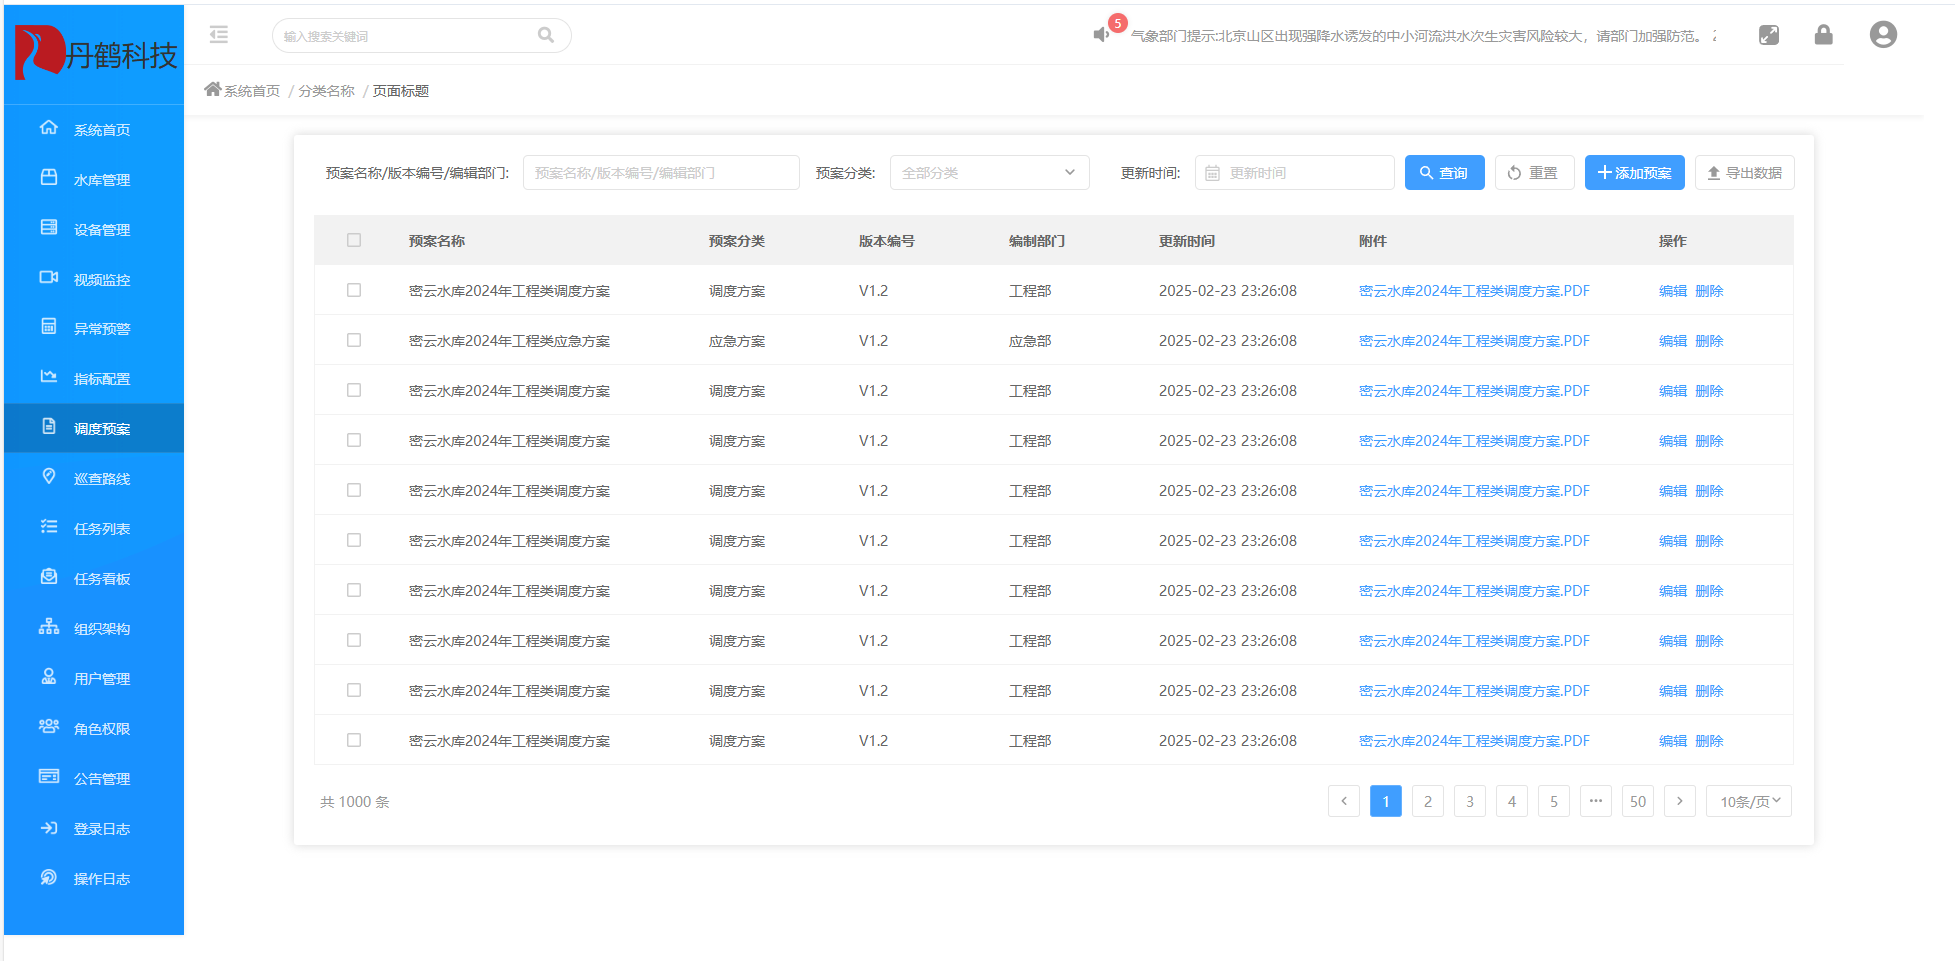Click the home icon in the breadcrumb

pos(212,89)
